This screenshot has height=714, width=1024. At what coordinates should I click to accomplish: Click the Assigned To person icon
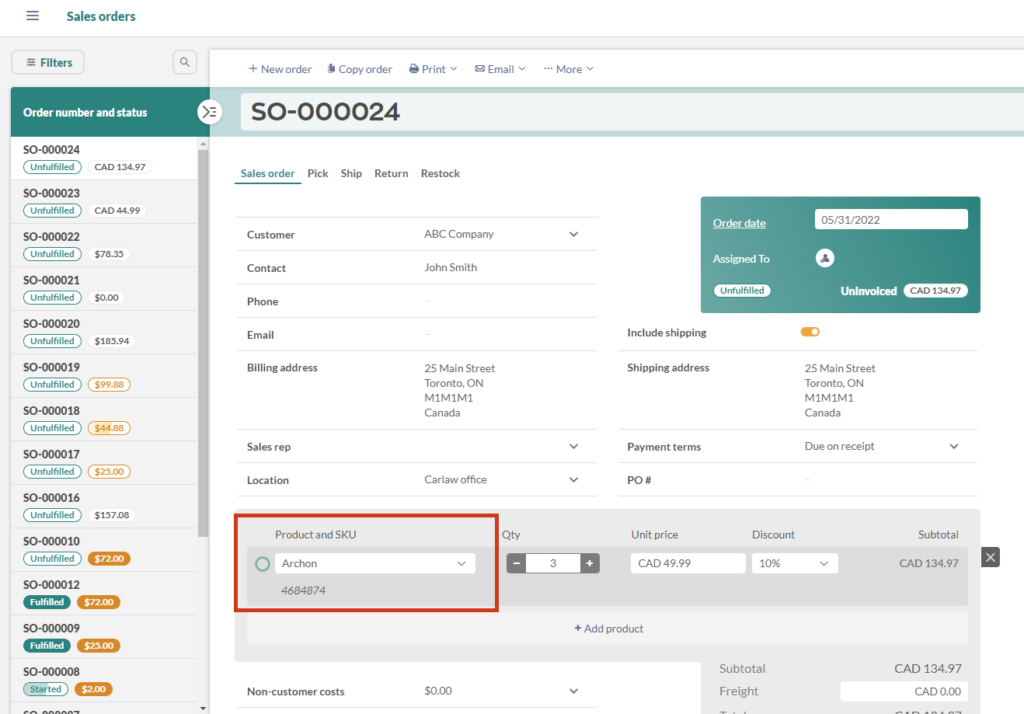[x=824, y=258]
